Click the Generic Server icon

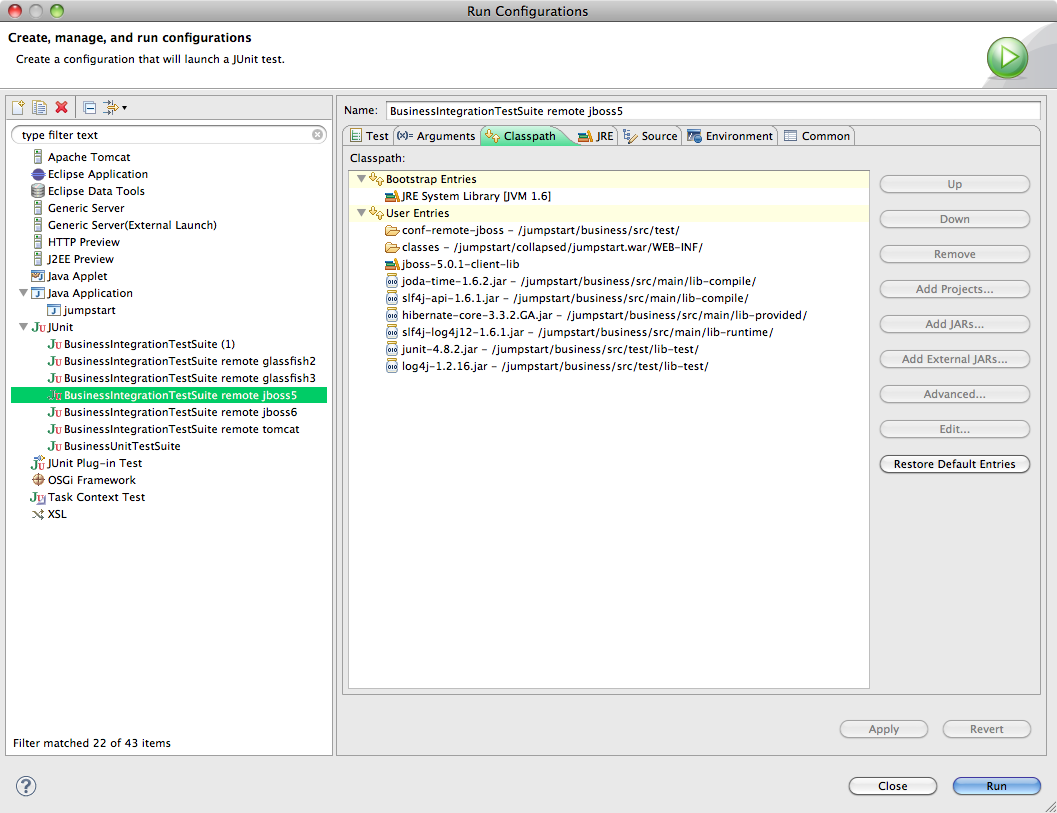(38, 208)
